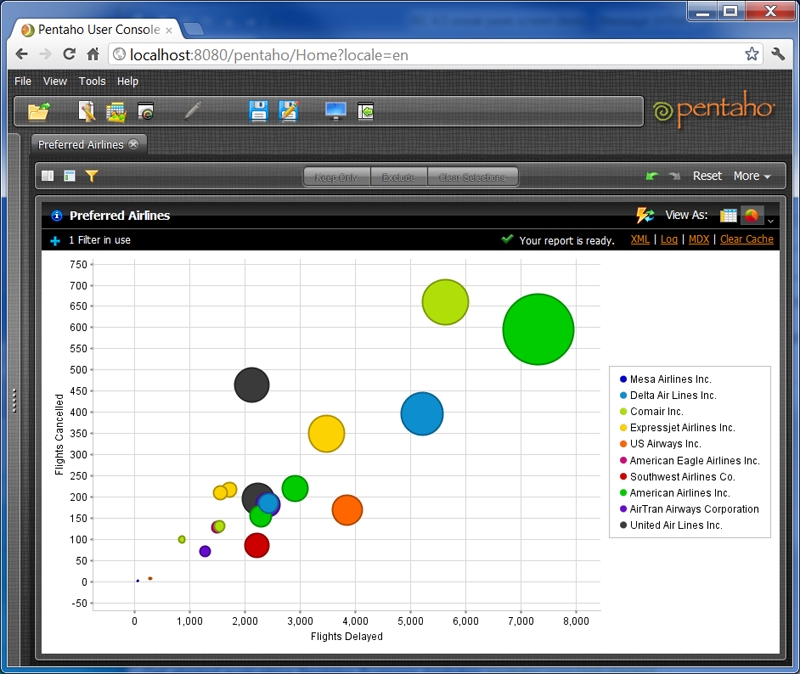800x674 pixels.
Task: Switch View As to the table icon
Action: [728, 215]
